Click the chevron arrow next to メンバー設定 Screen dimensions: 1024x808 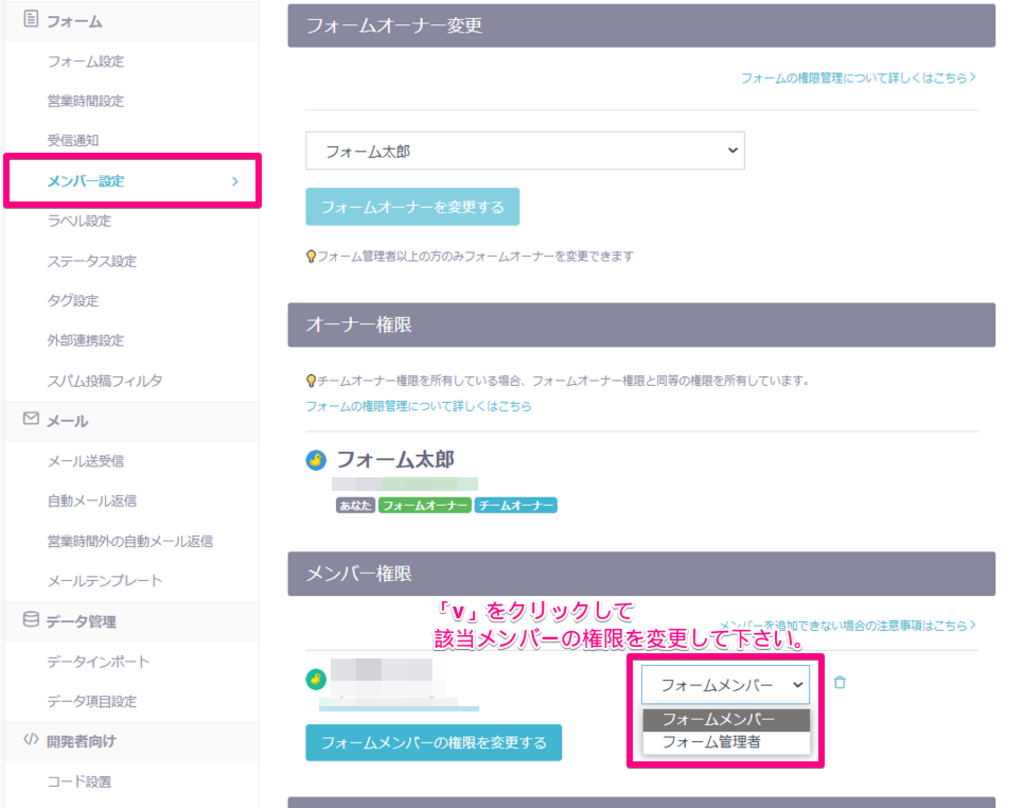click(235, 181)
